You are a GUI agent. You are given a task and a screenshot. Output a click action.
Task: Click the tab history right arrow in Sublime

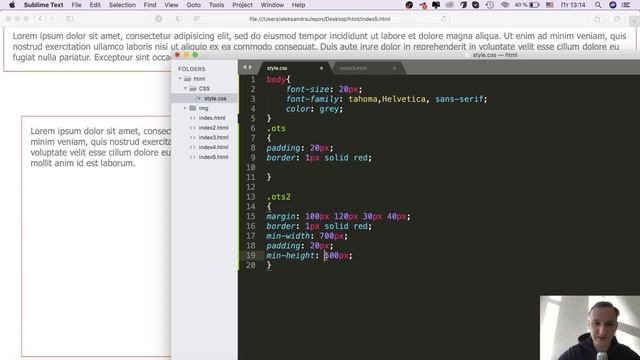(250, 67)
